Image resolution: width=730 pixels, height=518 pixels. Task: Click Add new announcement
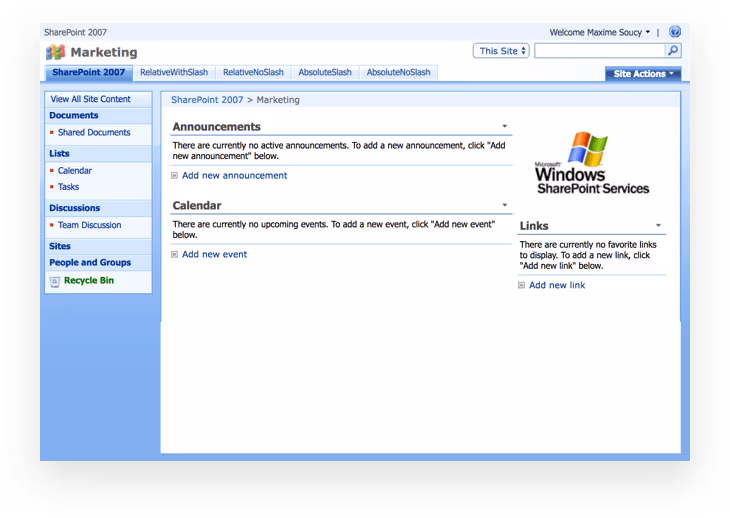coord(235,175)
